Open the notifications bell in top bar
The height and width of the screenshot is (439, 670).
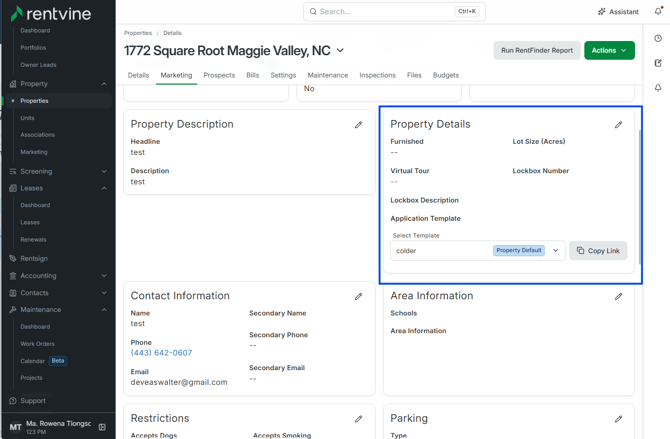(x=658, y=11)
